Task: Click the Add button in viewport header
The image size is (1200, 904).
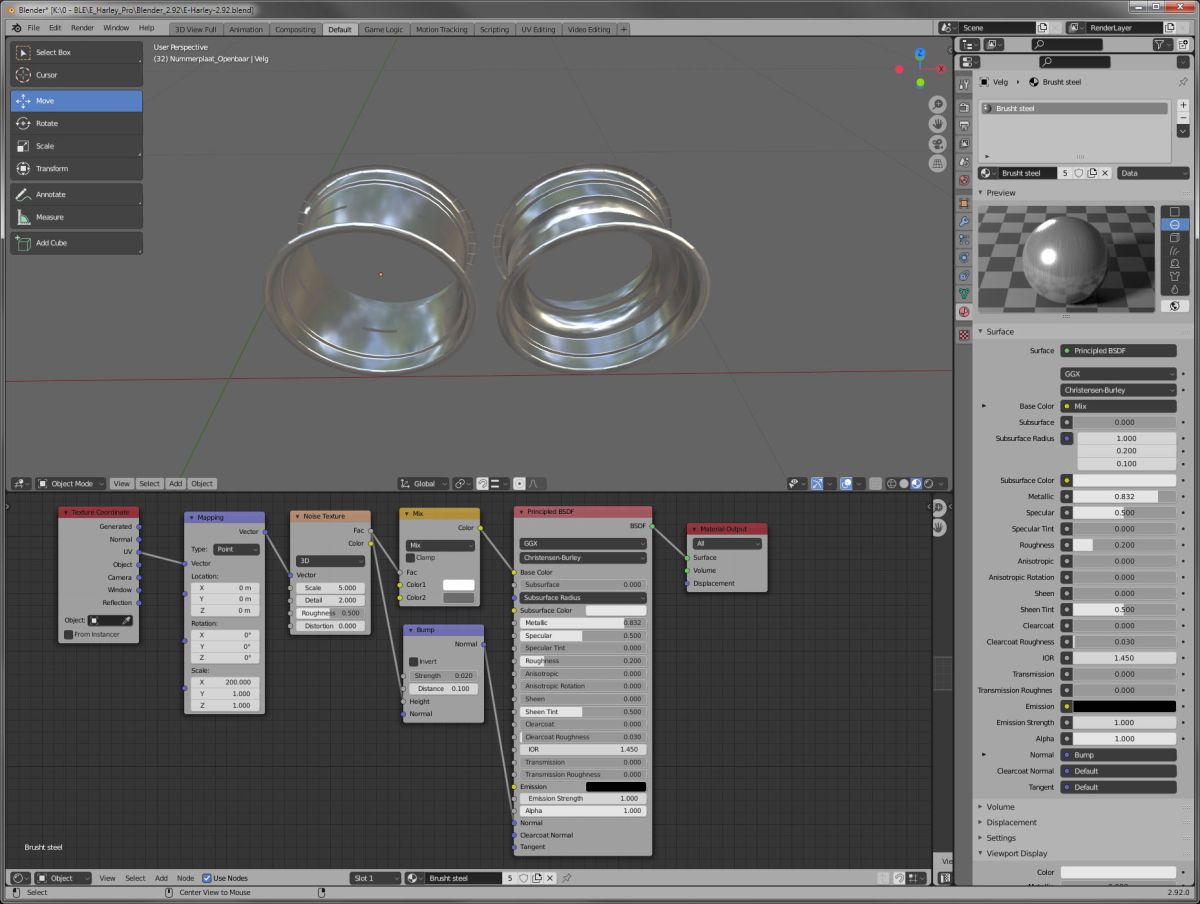Action: [175, 483]
